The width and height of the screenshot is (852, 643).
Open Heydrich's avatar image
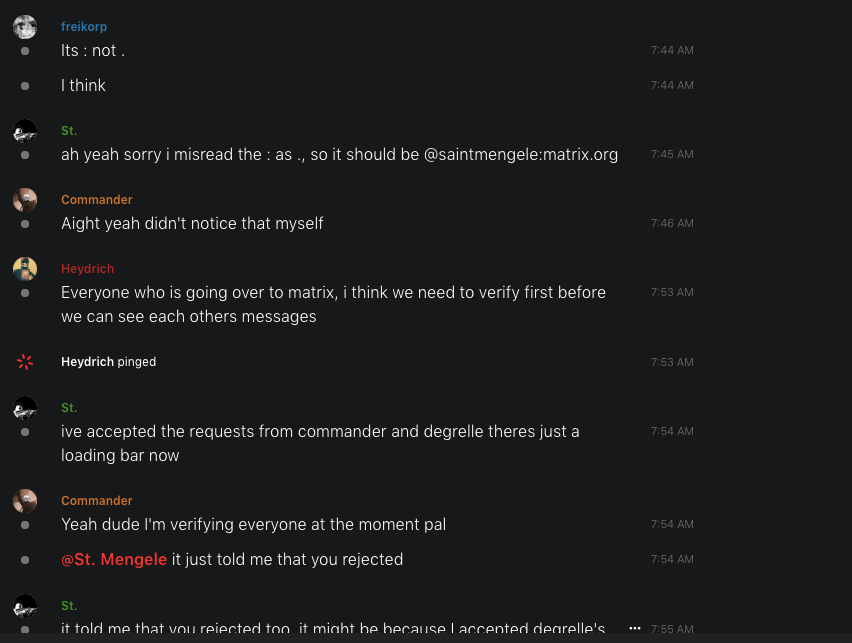point(25,269)
